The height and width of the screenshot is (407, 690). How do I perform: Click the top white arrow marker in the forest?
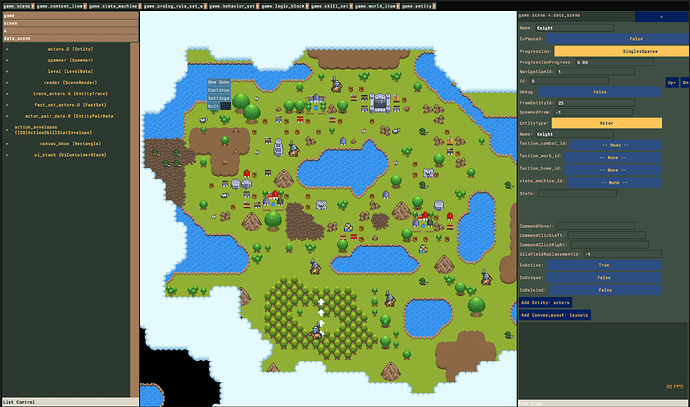pos(321,302)
